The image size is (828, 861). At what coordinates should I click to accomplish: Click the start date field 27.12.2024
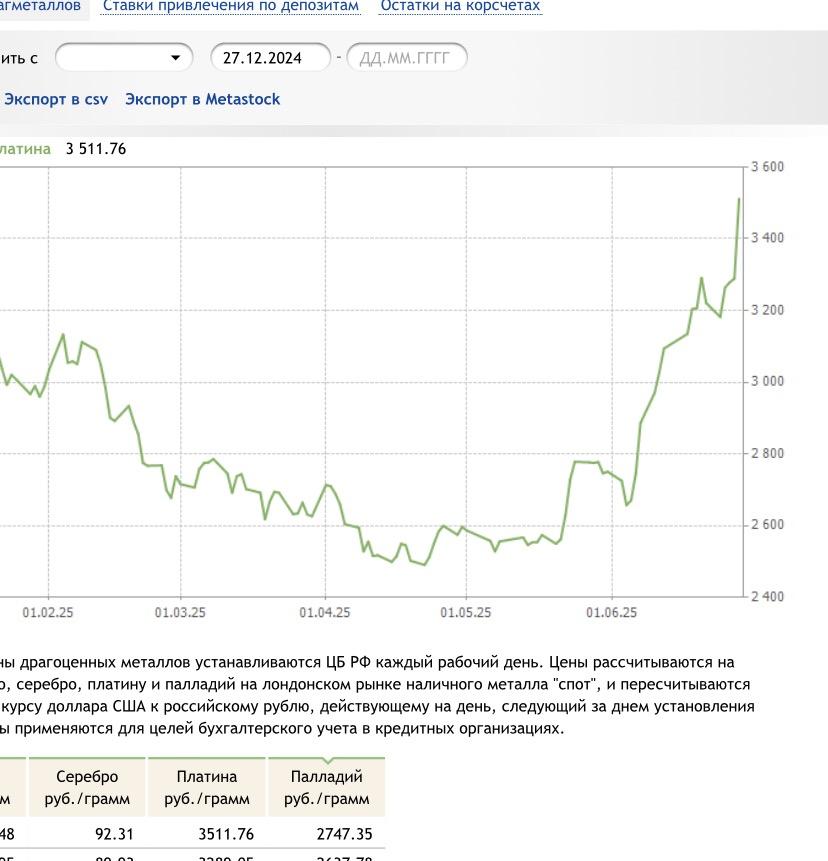(271, 58)
